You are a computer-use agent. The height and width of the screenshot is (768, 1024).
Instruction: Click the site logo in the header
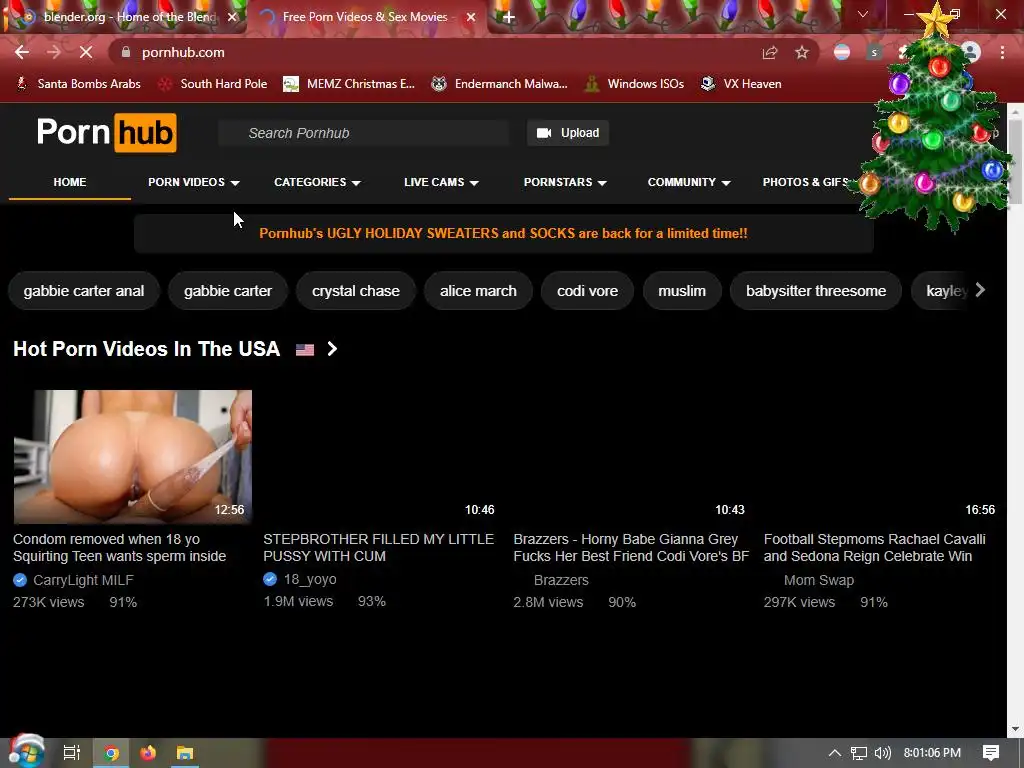pyautogui.click(x=106, y=133)
